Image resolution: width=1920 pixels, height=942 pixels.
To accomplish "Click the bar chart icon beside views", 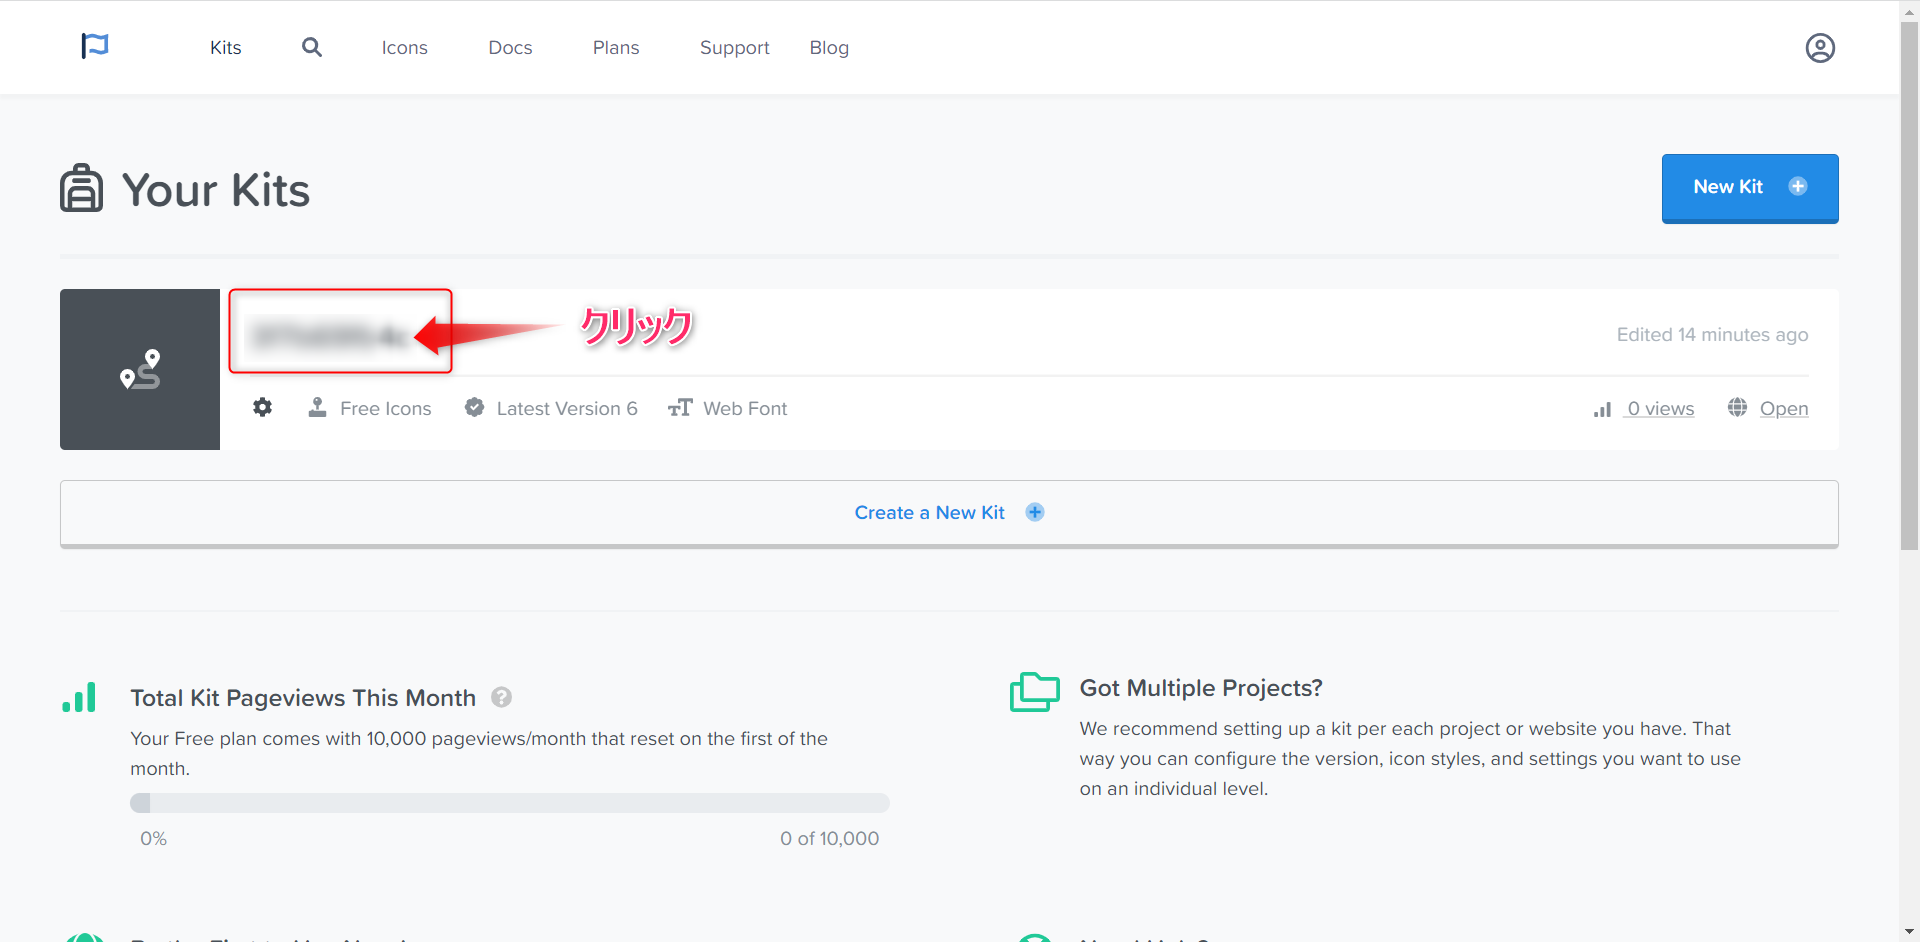I will (1602, 409).
